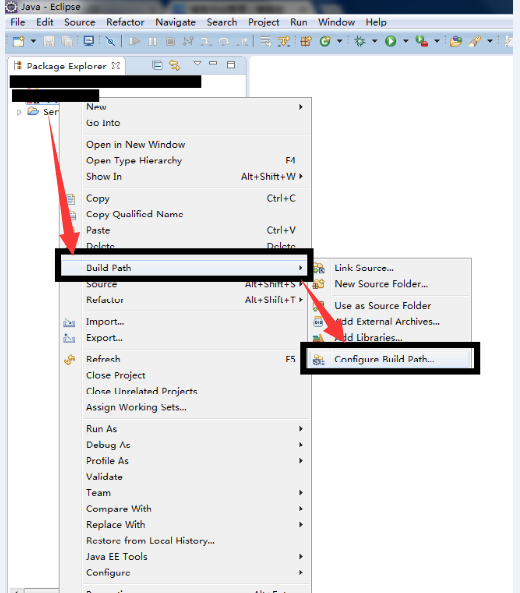Open Package Explorer view menu triangle
This screenshot has width=520, height=593.
(197, 64)
